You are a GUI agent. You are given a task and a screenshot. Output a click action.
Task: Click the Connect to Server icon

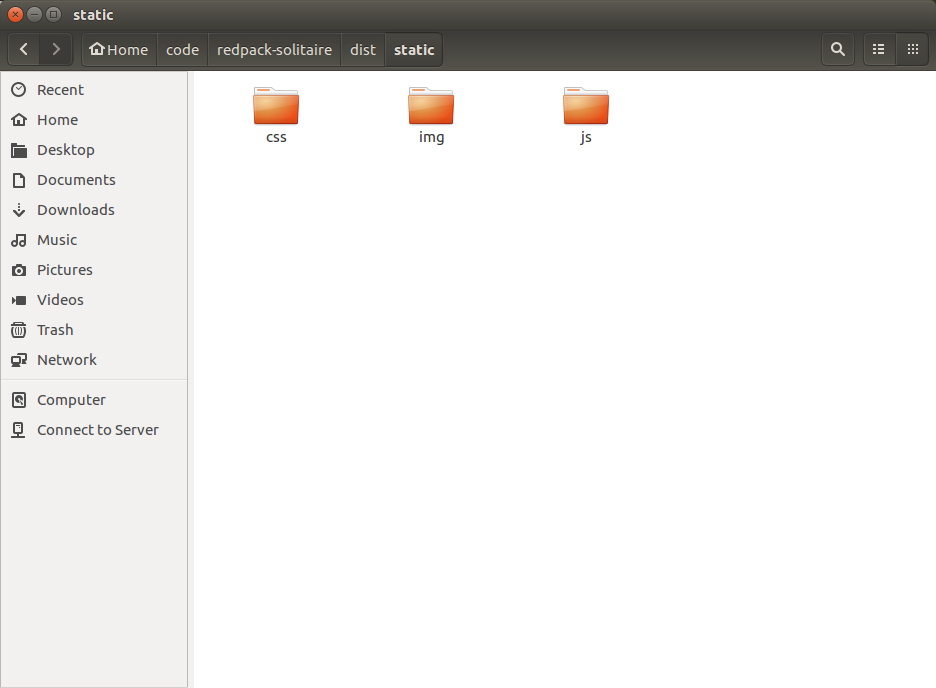19,430
